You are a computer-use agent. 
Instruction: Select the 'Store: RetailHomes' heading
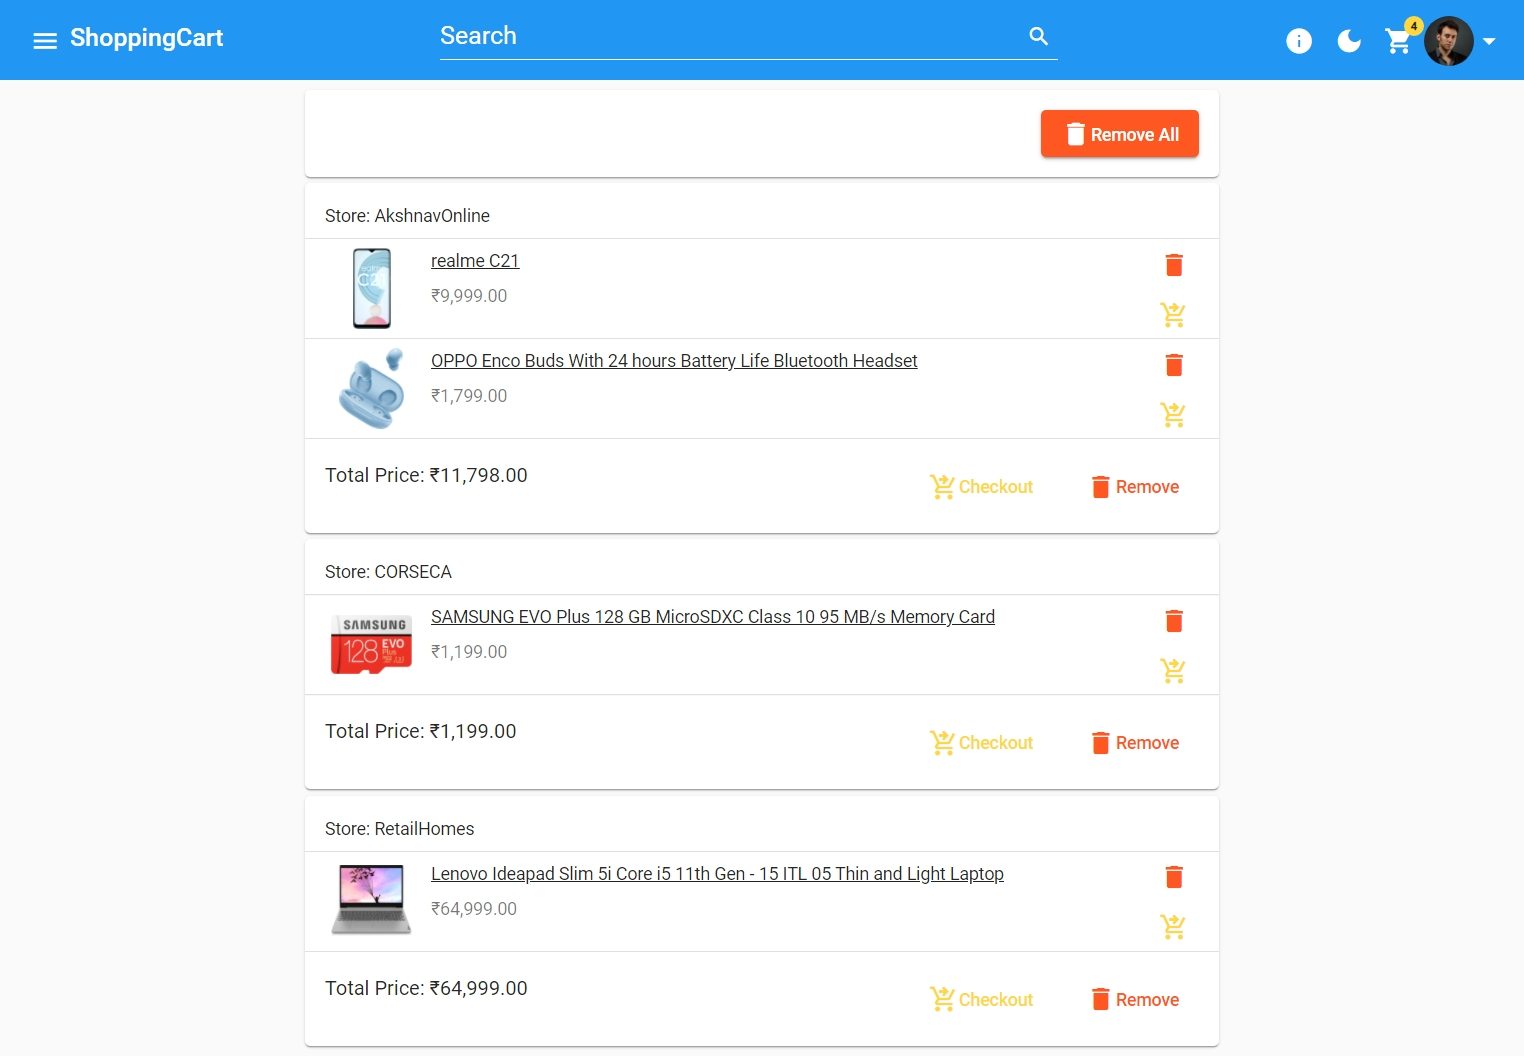click(x=399, y=829)
